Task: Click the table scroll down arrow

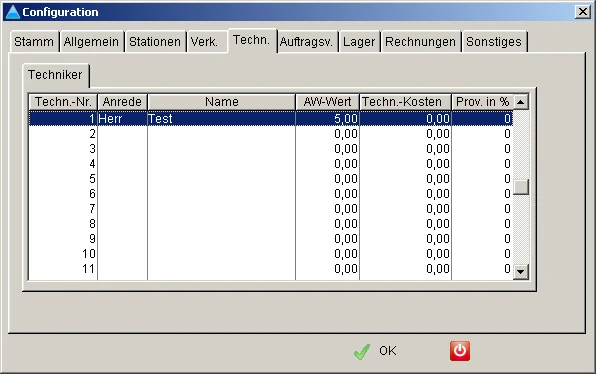Action: (x=521, y=272)
